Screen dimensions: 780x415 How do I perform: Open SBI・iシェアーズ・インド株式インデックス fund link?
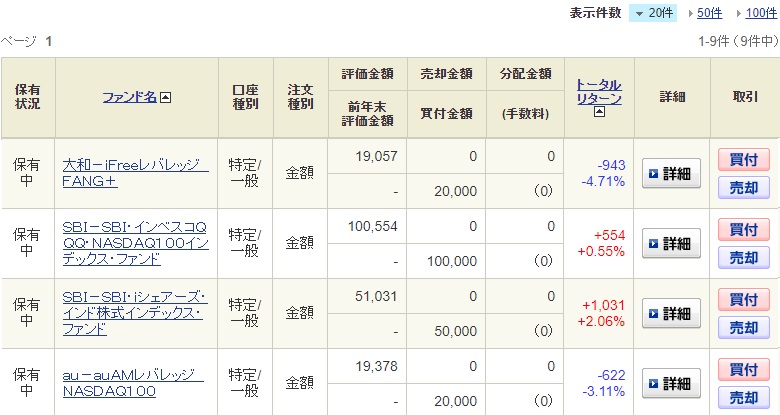click(135, 313)
